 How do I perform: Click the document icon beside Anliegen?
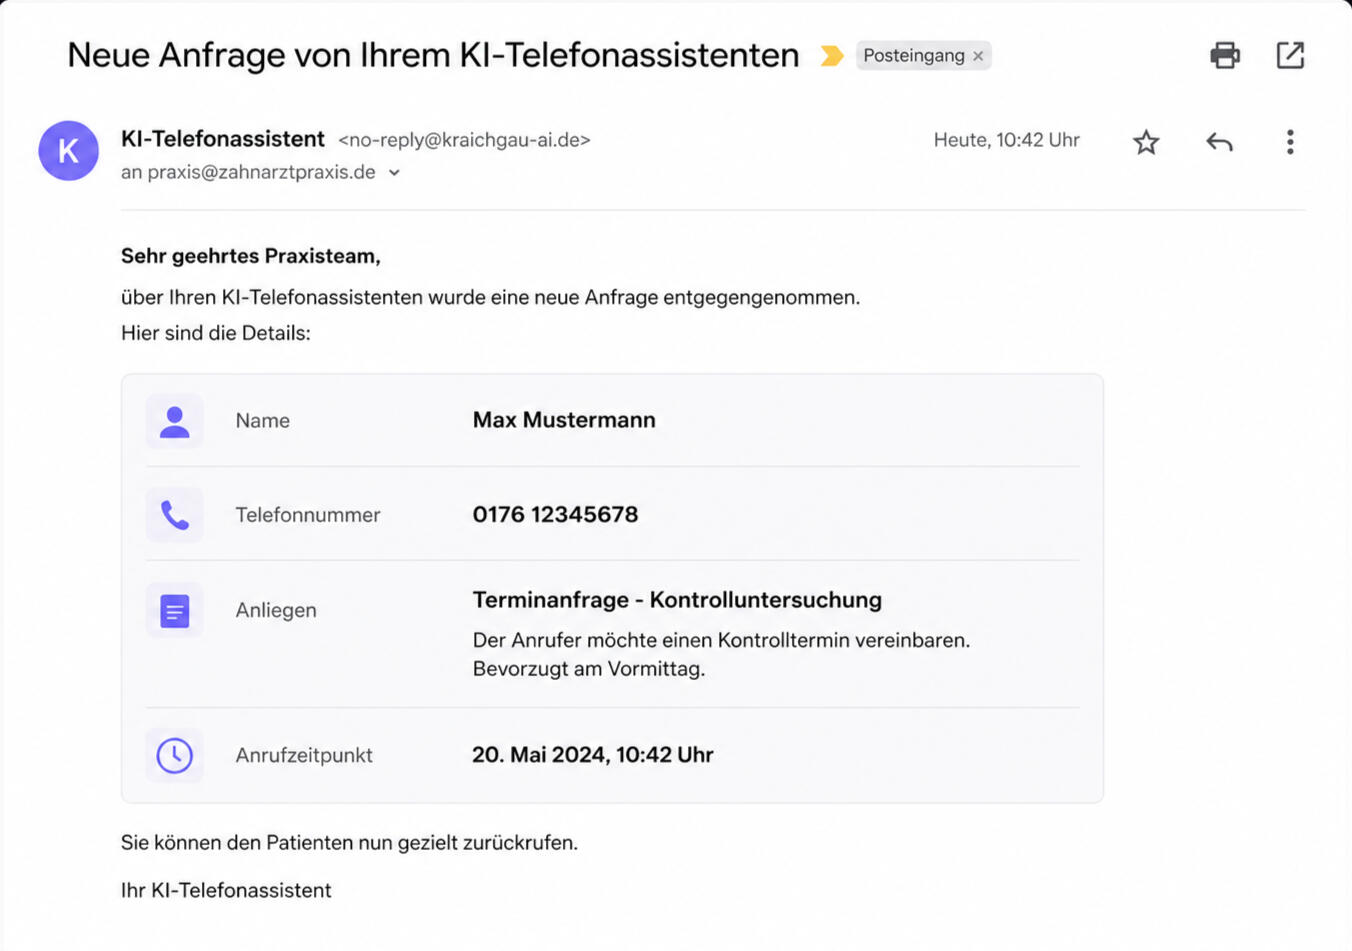tap(175, 611)
